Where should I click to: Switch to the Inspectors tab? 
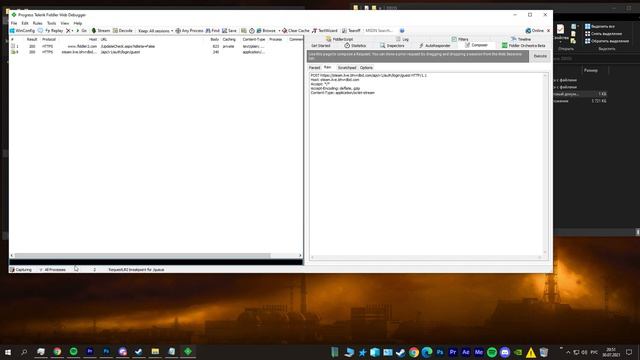tap(392, 46)
